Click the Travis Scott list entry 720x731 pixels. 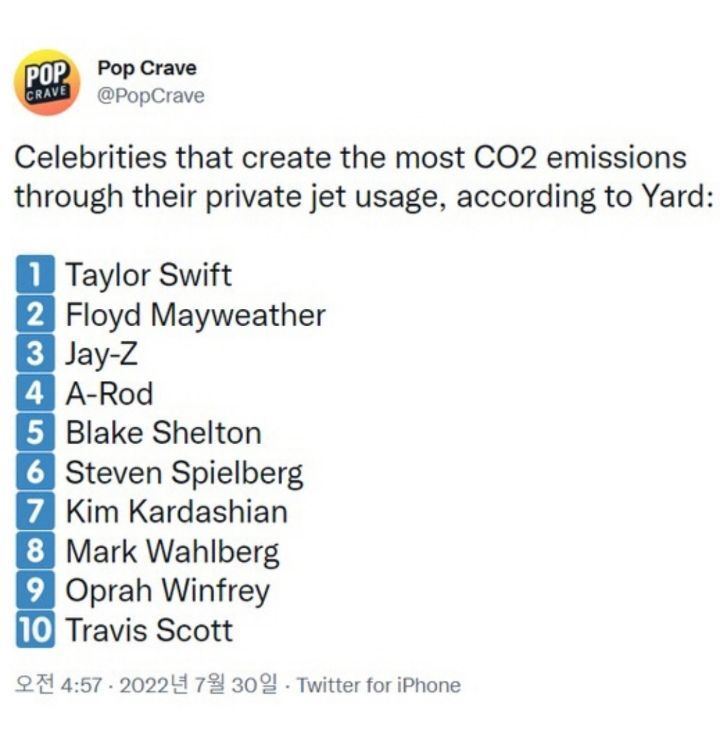pyautogui.click(x=149, y=630)
